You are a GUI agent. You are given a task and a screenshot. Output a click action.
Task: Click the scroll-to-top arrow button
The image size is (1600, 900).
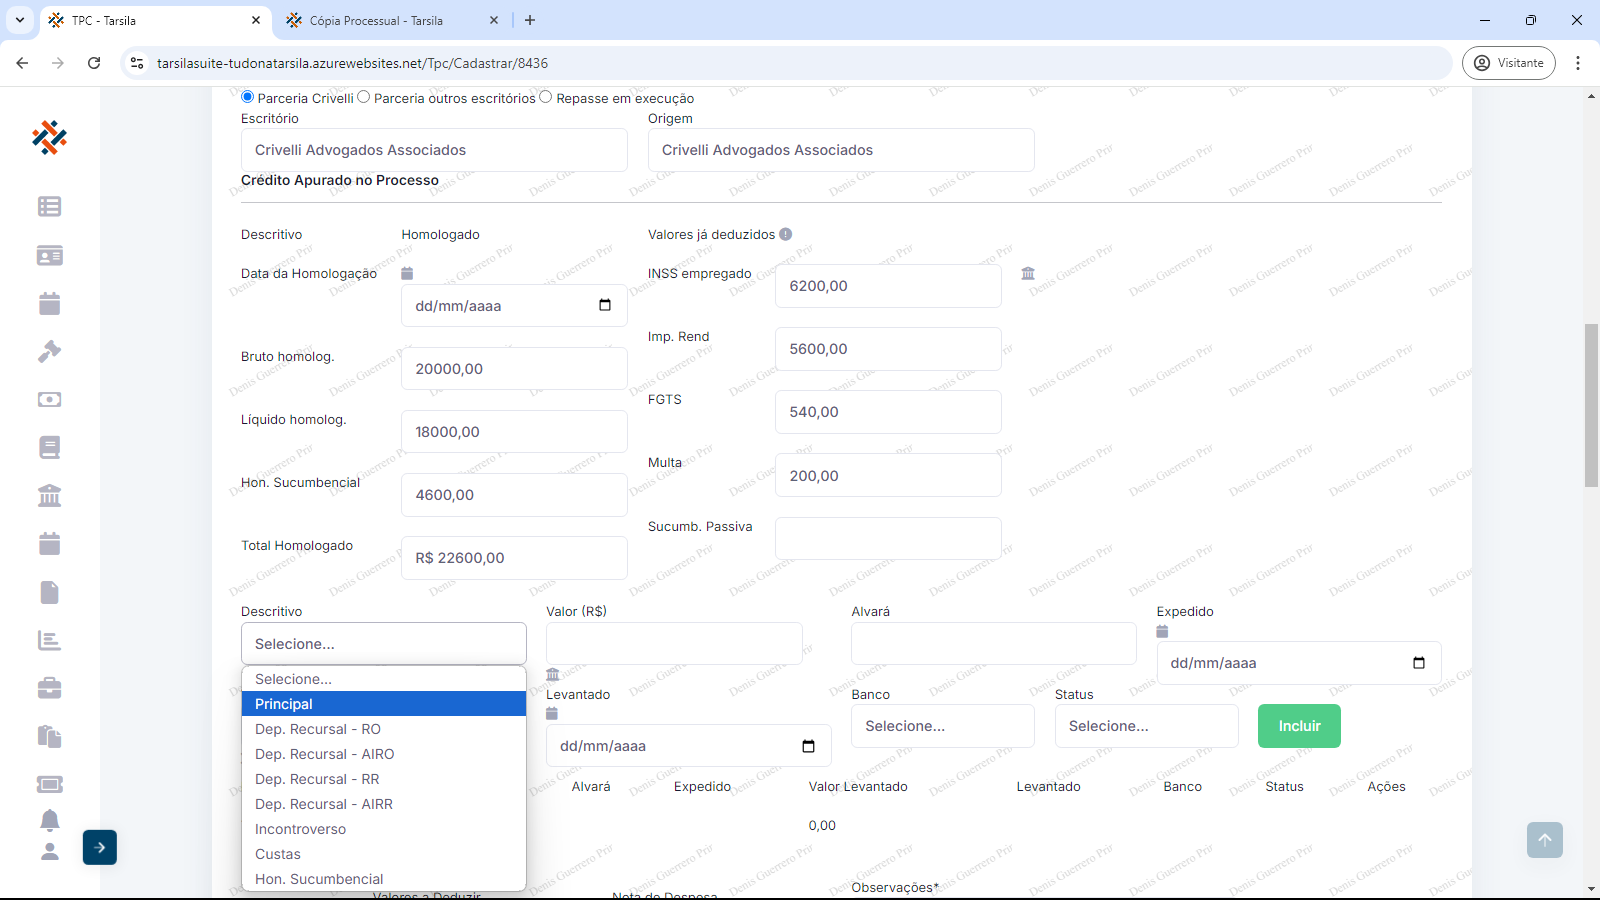click(x=1544, y=840)
